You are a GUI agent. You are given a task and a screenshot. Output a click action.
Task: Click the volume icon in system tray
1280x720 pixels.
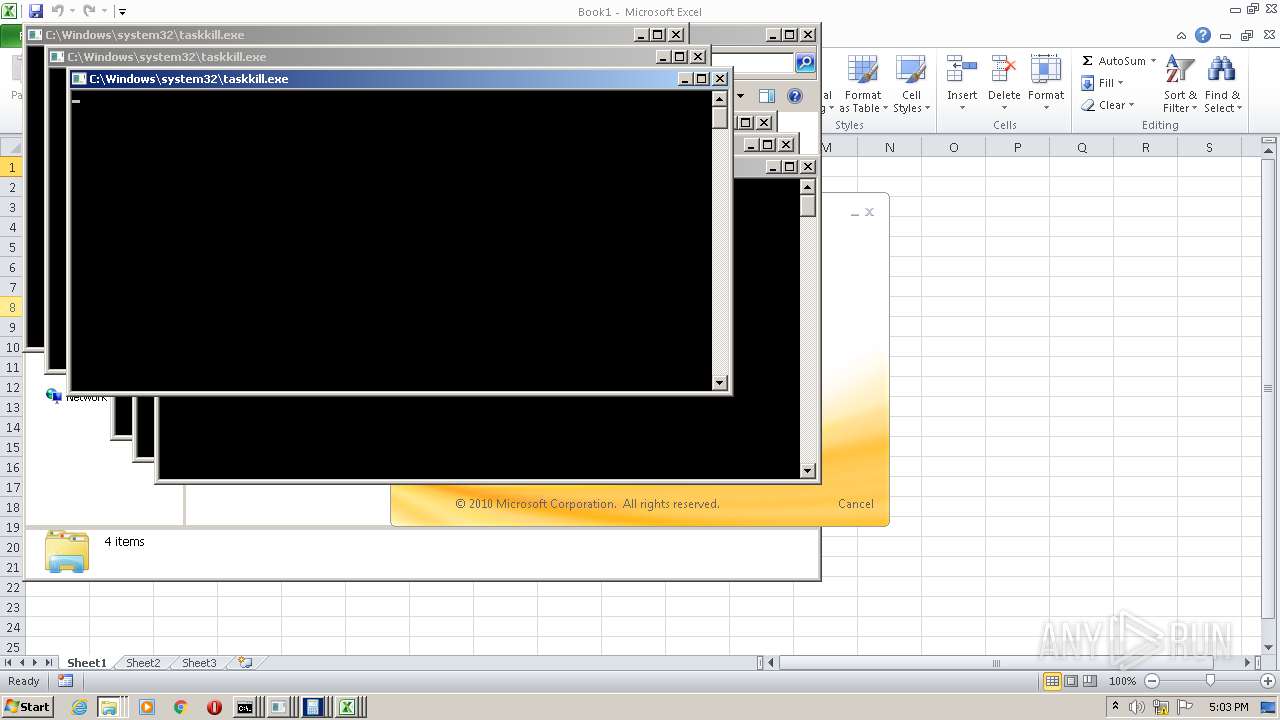(x=1138, y=707)
